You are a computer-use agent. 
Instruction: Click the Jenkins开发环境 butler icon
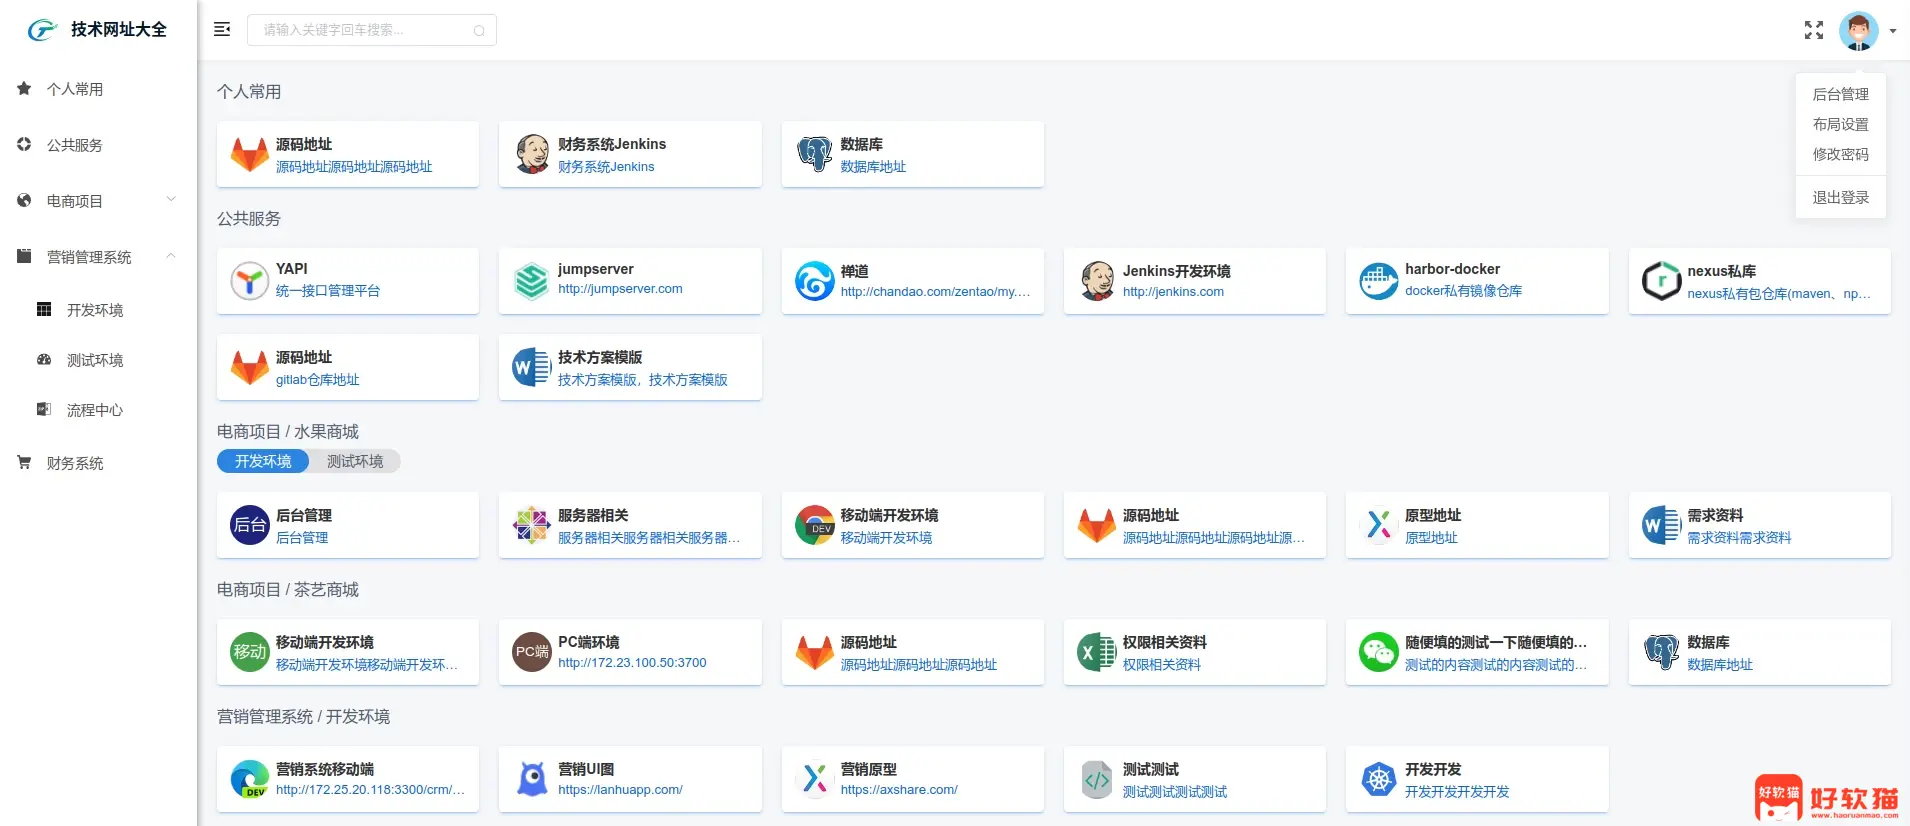(x=1097, y=281)
